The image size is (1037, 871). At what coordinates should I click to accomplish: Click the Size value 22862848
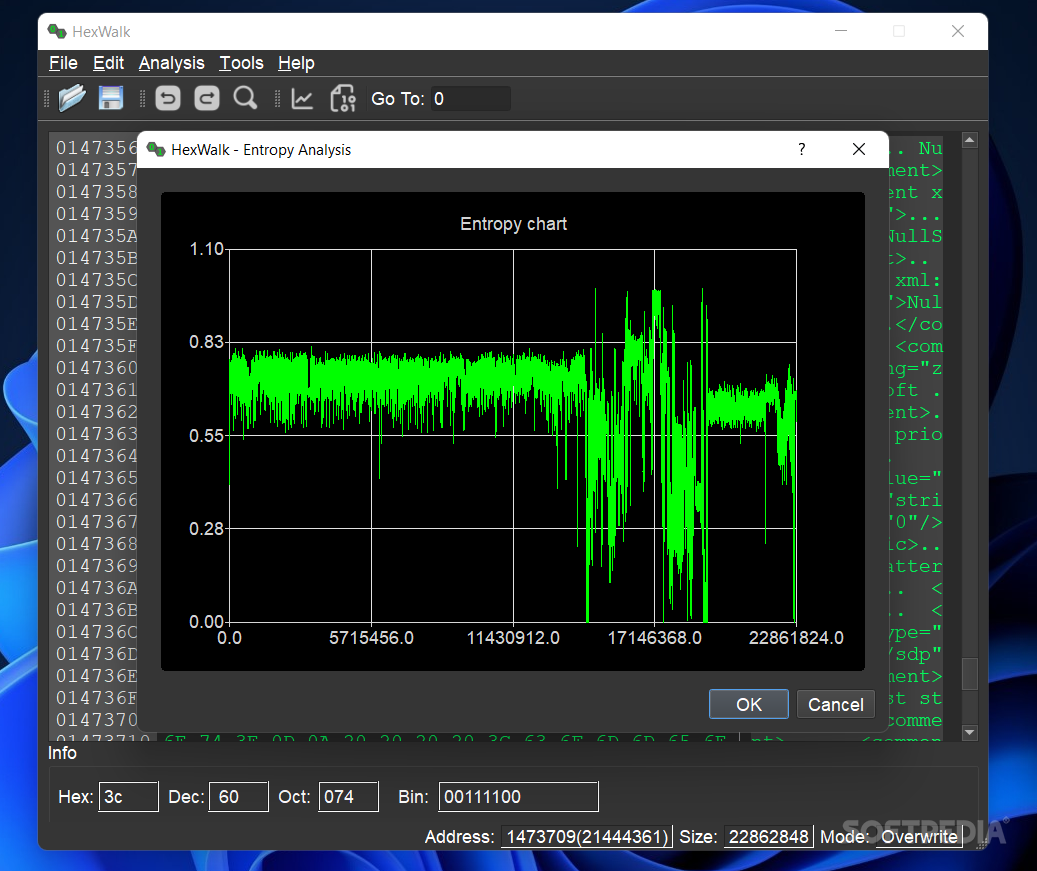(768, 837)
